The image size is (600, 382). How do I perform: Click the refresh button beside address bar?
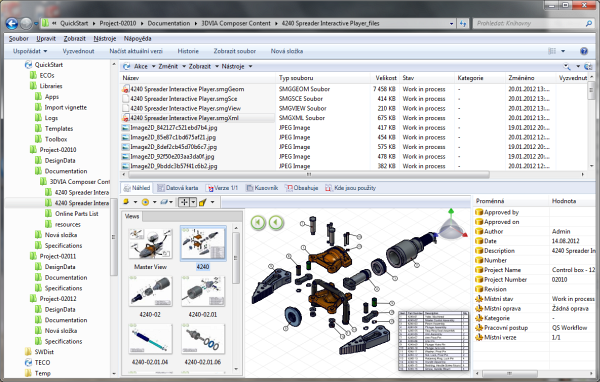click(x=463, y=23)
